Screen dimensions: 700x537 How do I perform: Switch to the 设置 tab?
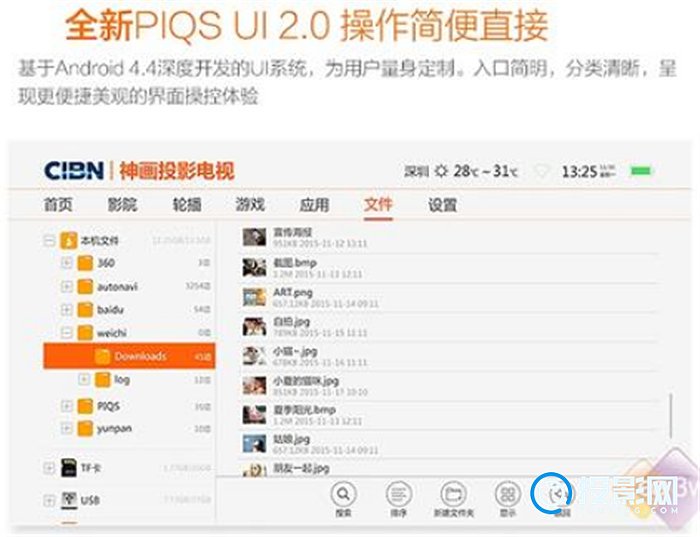pyautogui.click(x=442, y=205)
